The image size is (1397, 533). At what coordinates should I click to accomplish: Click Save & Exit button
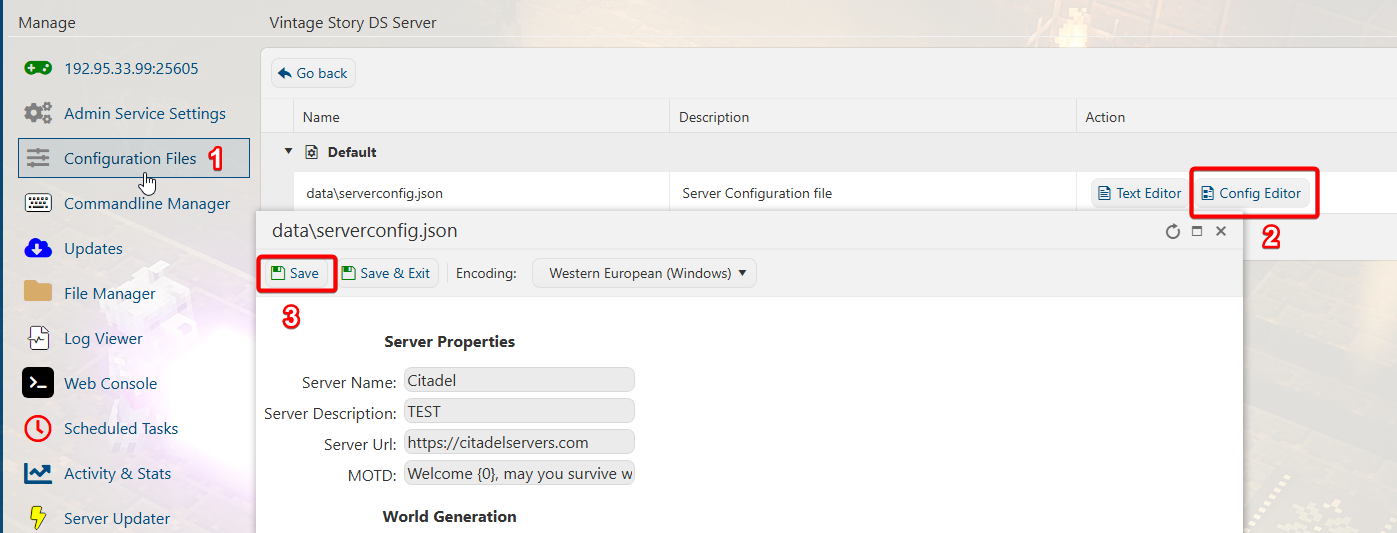[386, 273]
